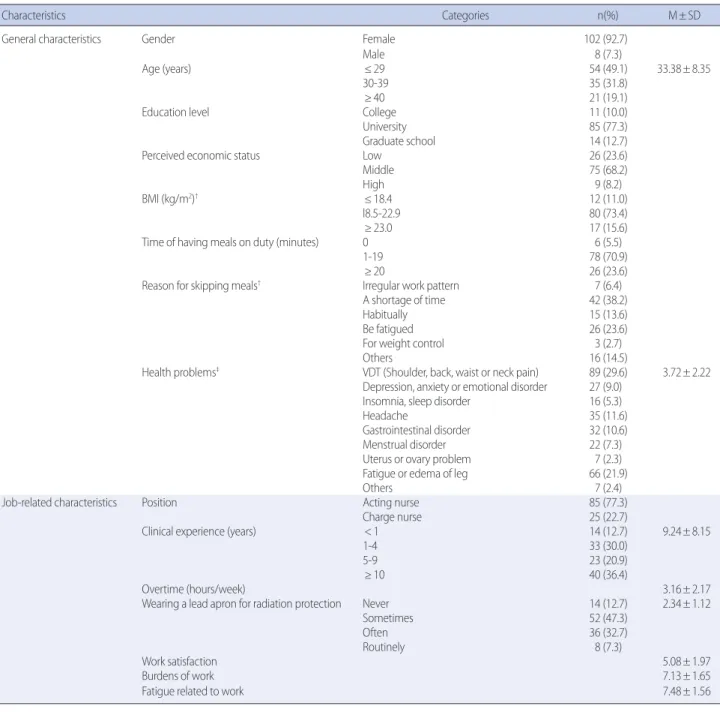This screenshot has height=712, width=720.
Task: Click the 'Sometimes' category
Action: click(388, 618)
